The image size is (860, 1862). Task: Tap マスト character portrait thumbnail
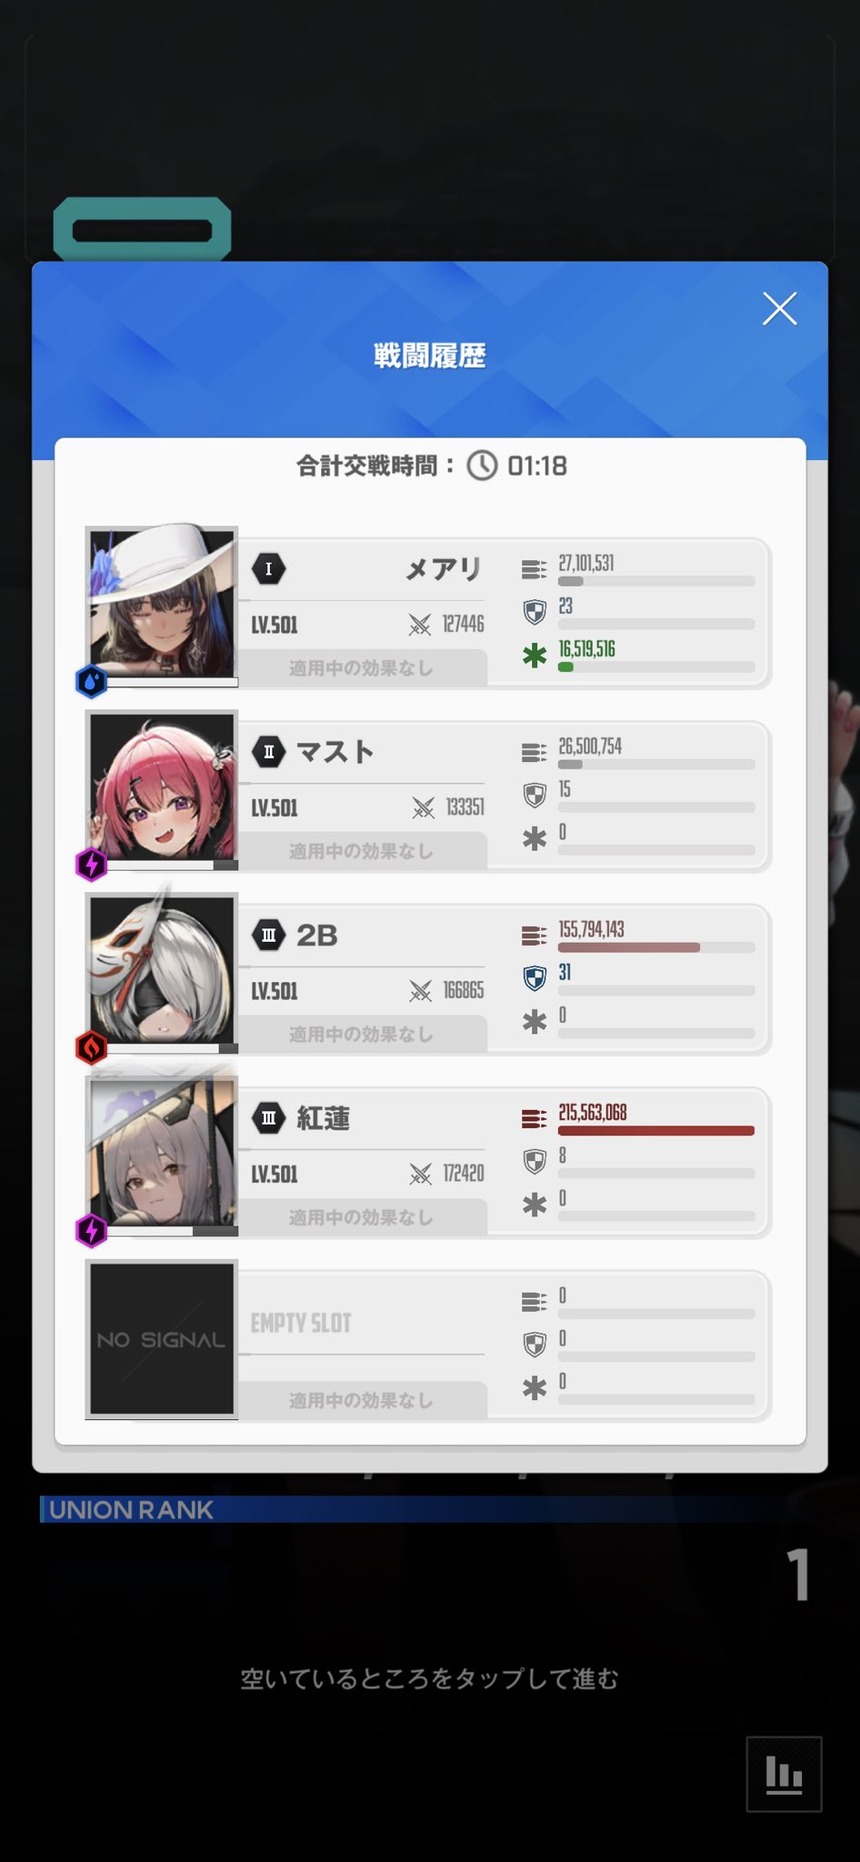(162, 788)
